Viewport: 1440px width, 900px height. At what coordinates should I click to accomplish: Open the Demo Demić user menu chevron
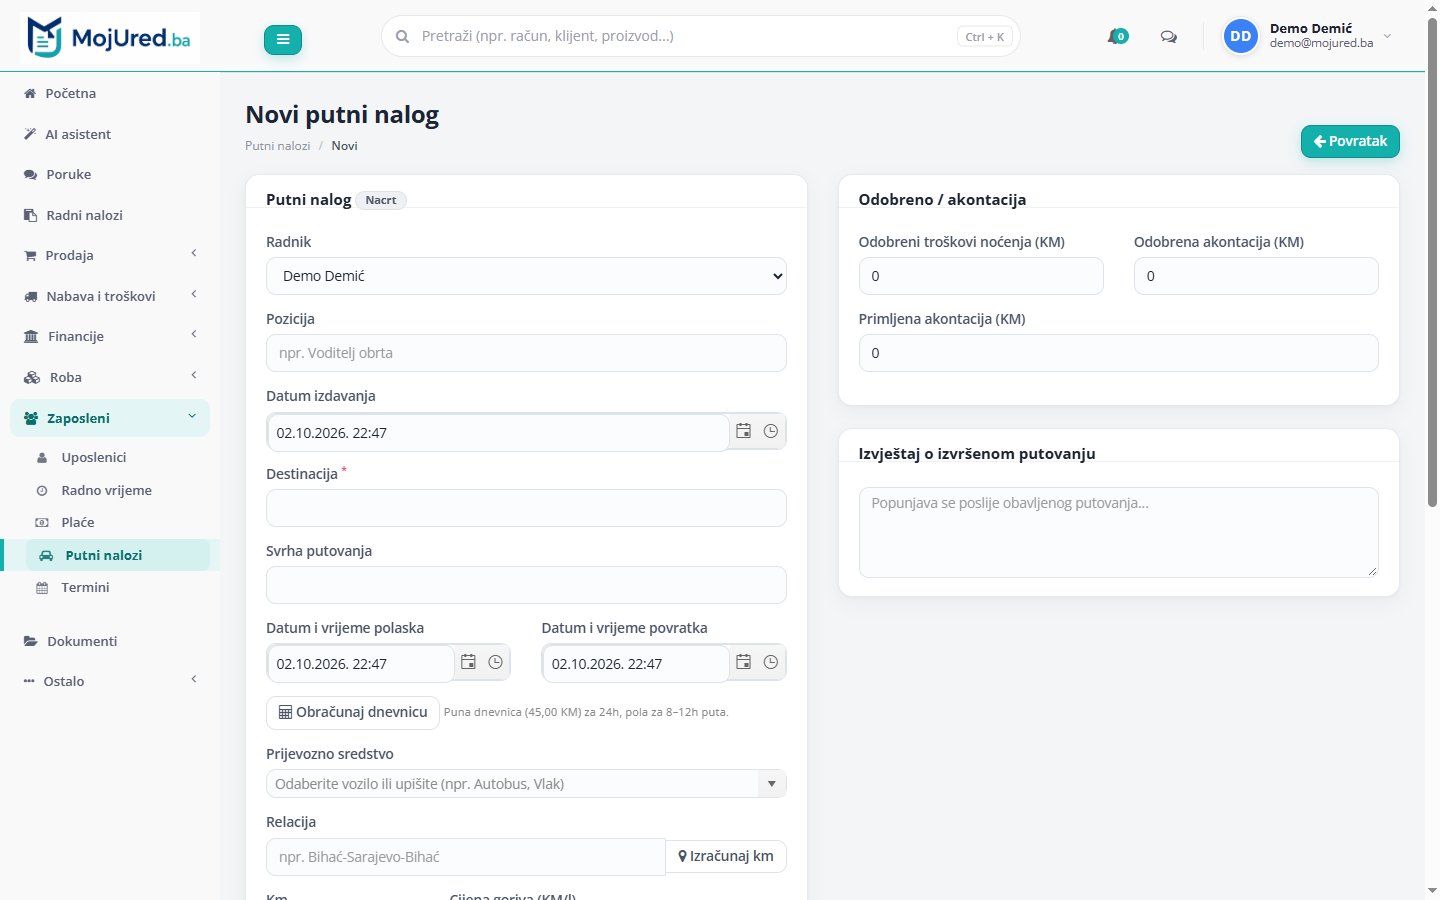[1387, 36]
